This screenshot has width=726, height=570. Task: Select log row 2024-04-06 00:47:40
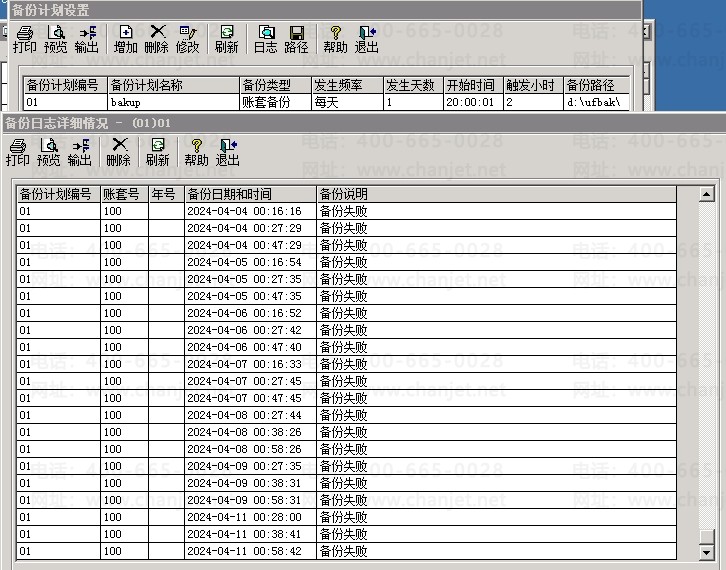tap(346, 347)
